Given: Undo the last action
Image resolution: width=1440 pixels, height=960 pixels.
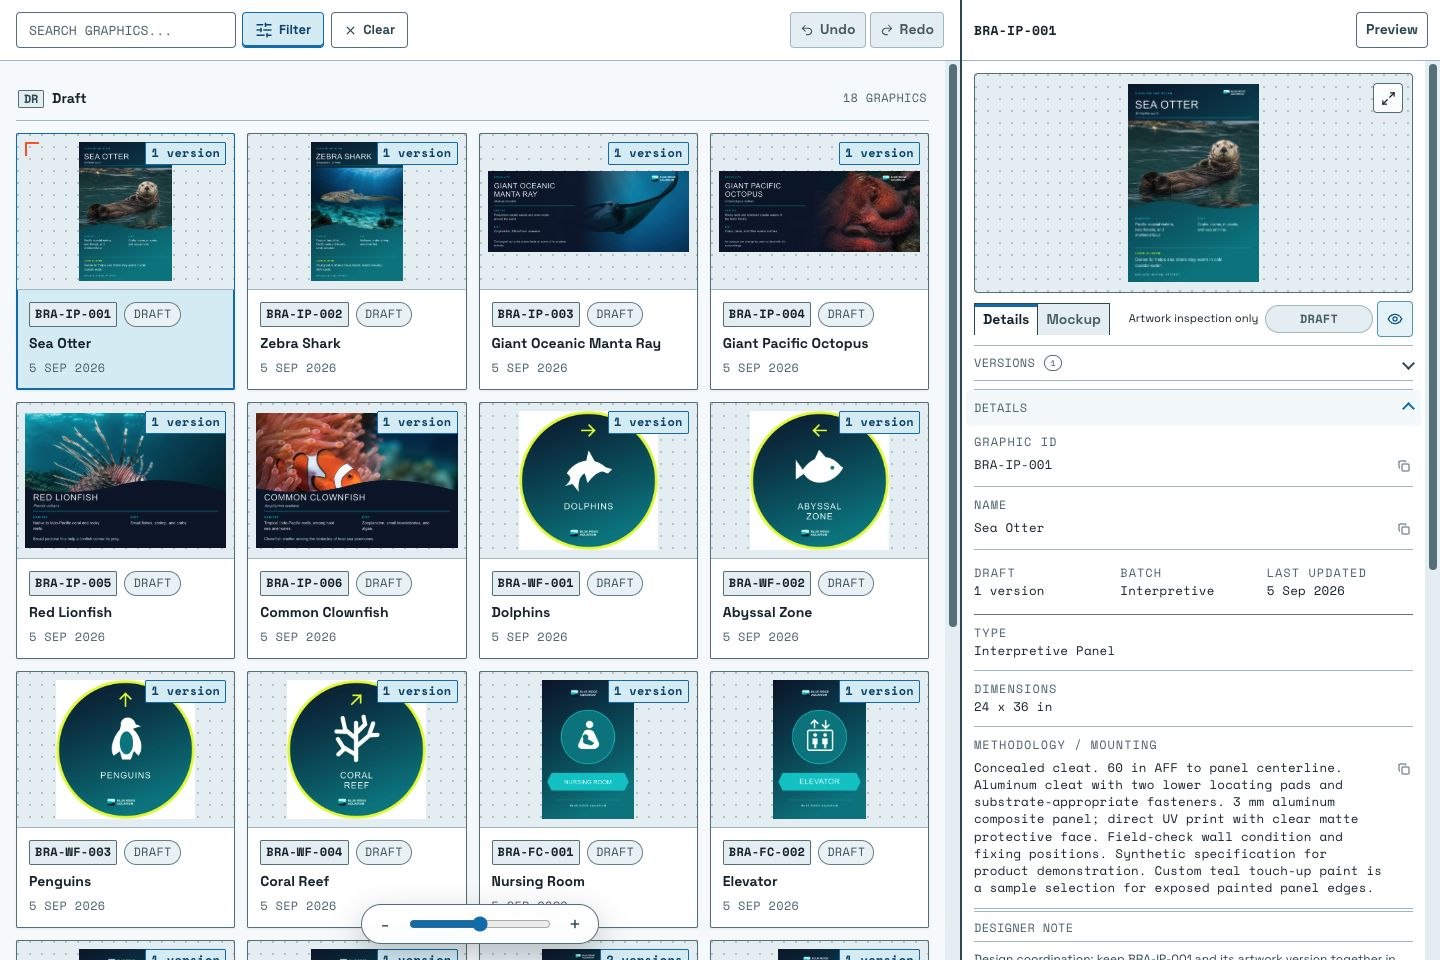Looking at the screenshot, I should [x=828, y=30].
